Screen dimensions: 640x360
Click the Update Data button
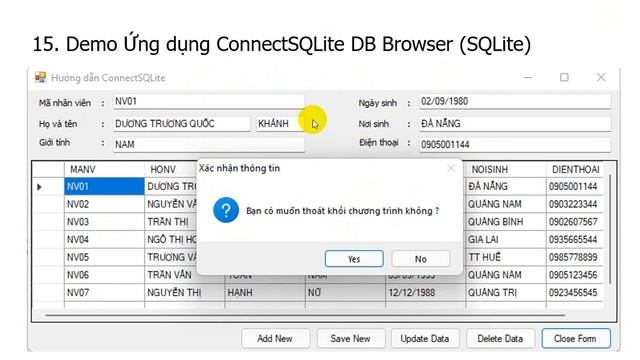[x=425, y=338]
